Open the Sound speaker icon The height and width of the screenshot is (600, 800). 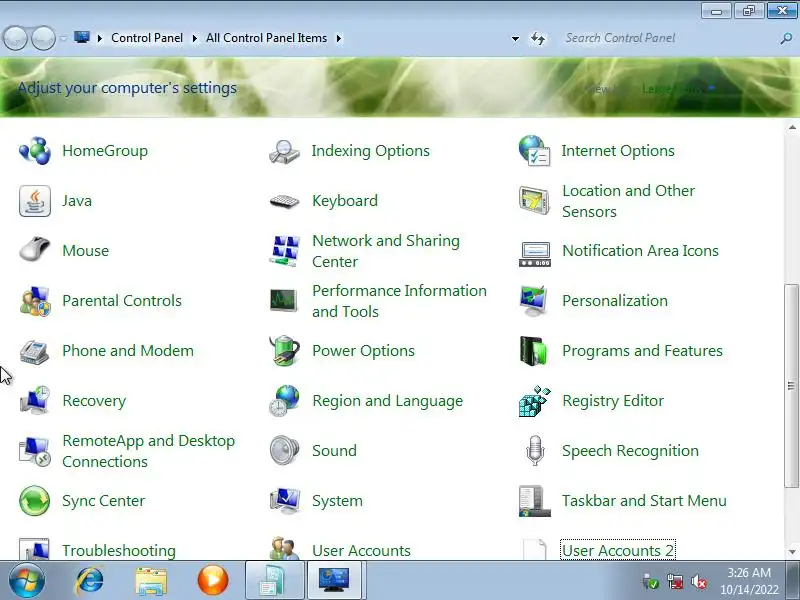click(284, 451)
